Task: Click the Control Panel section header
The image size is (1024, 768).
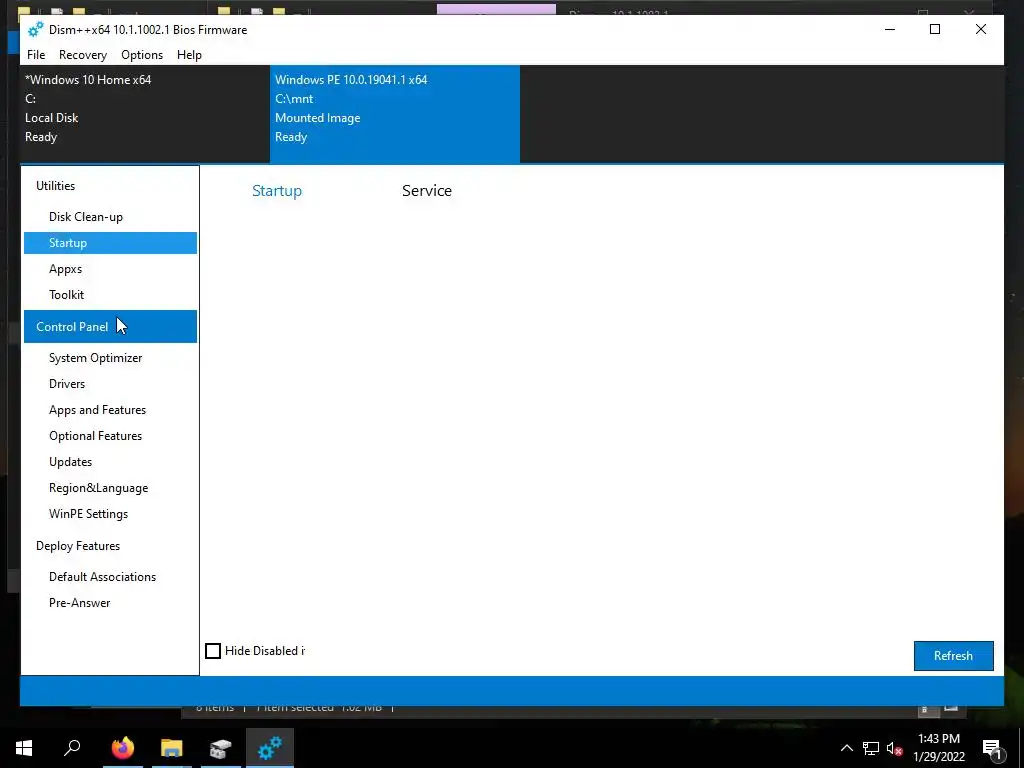Action: pos(110,327)
